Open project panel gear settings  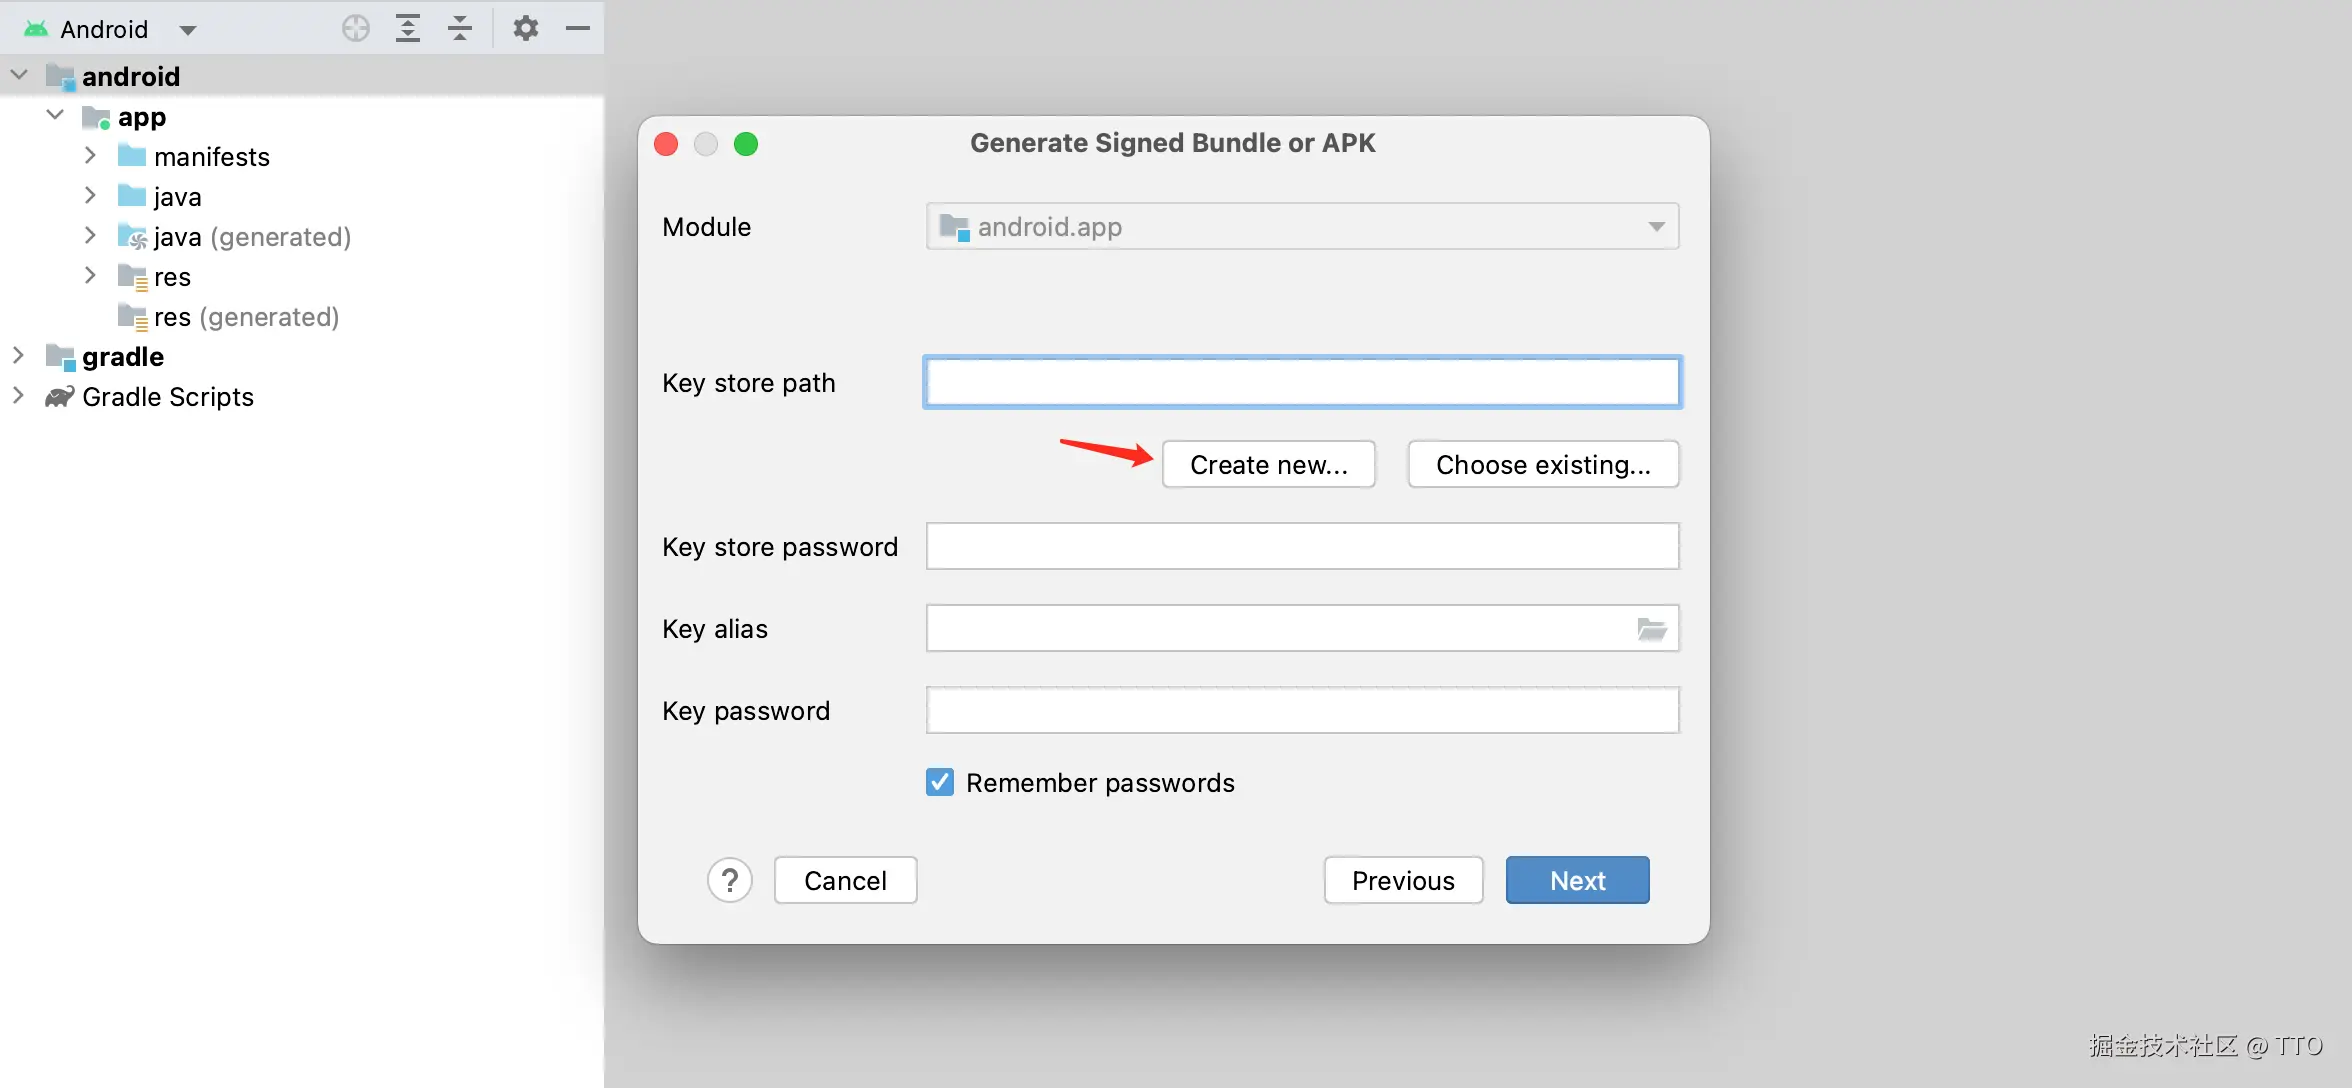525,28
